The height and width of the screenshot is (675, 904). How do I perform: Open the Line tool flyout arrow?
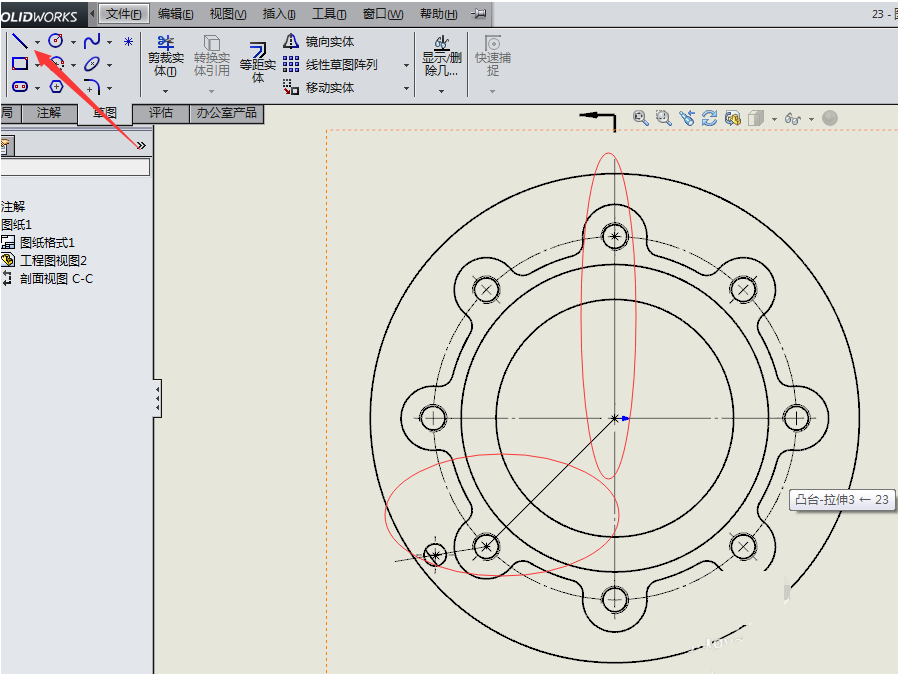click(37, 41)
